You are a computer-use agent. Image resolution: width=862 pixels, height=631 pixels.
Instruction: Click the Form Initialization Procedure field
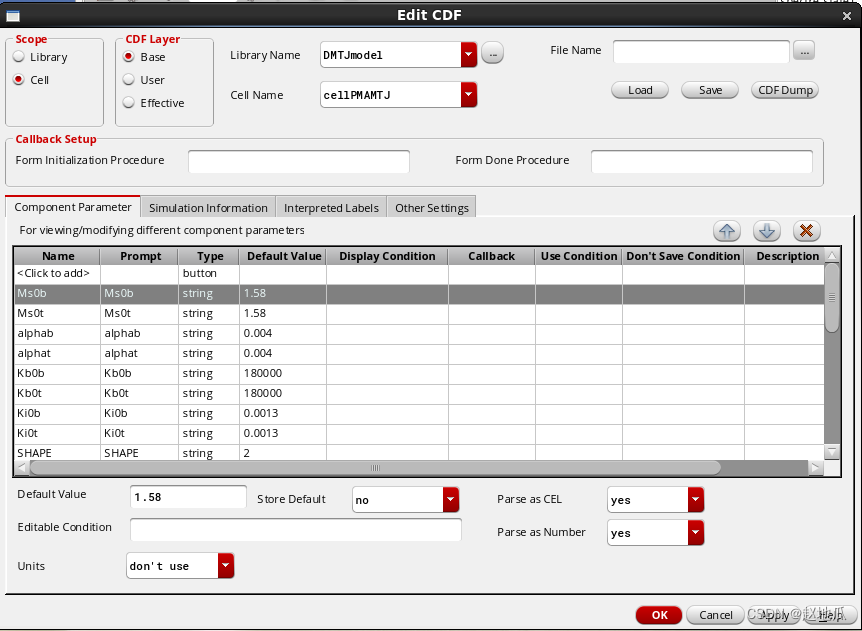(299, 162)
